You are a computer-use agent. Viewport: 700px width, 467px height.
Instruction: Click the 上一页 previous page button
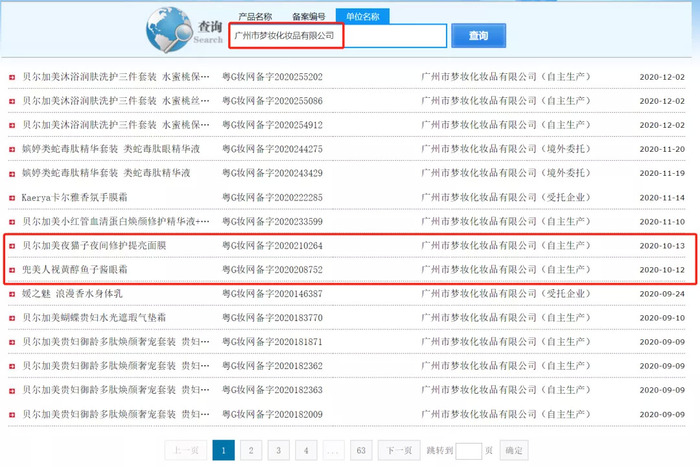point(186,450)
